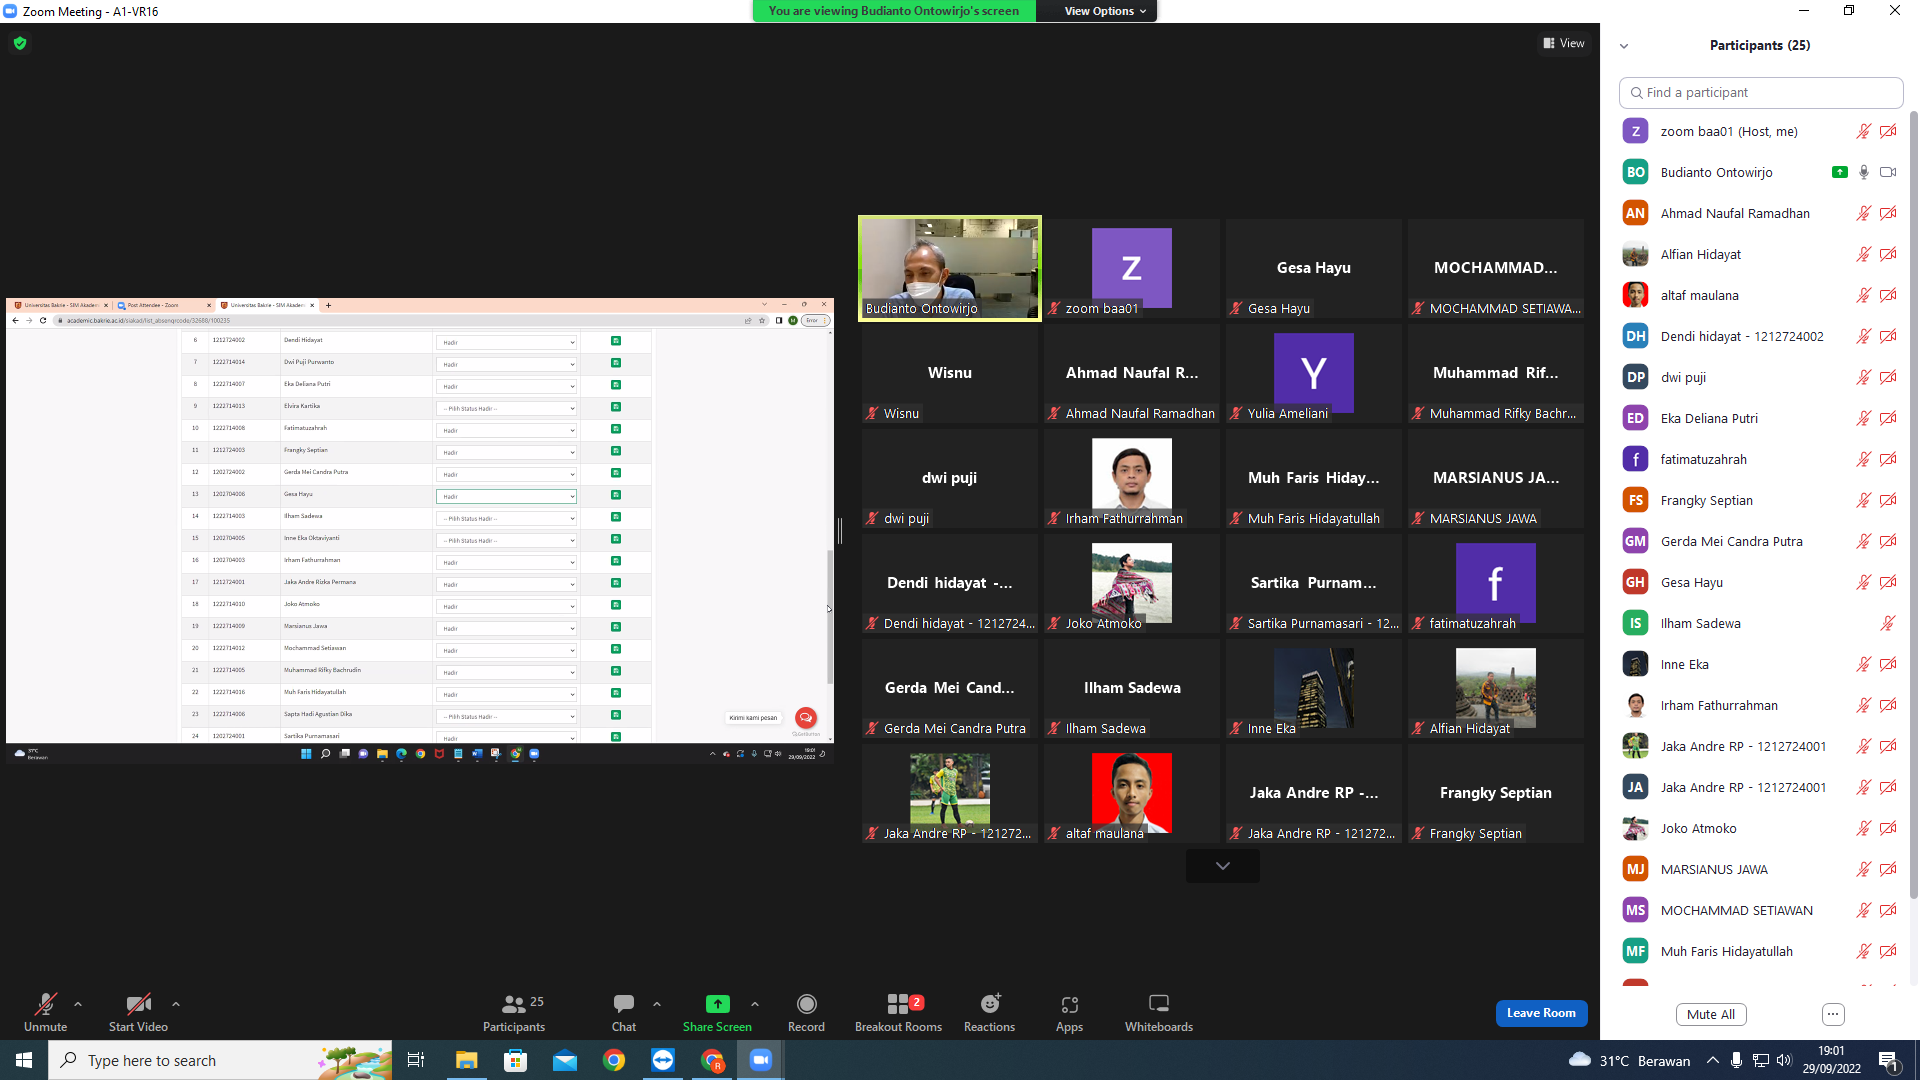Open the Participants panel button in toolbar
This screenshot has width=1920, height=1080.
pos(514,1012)
